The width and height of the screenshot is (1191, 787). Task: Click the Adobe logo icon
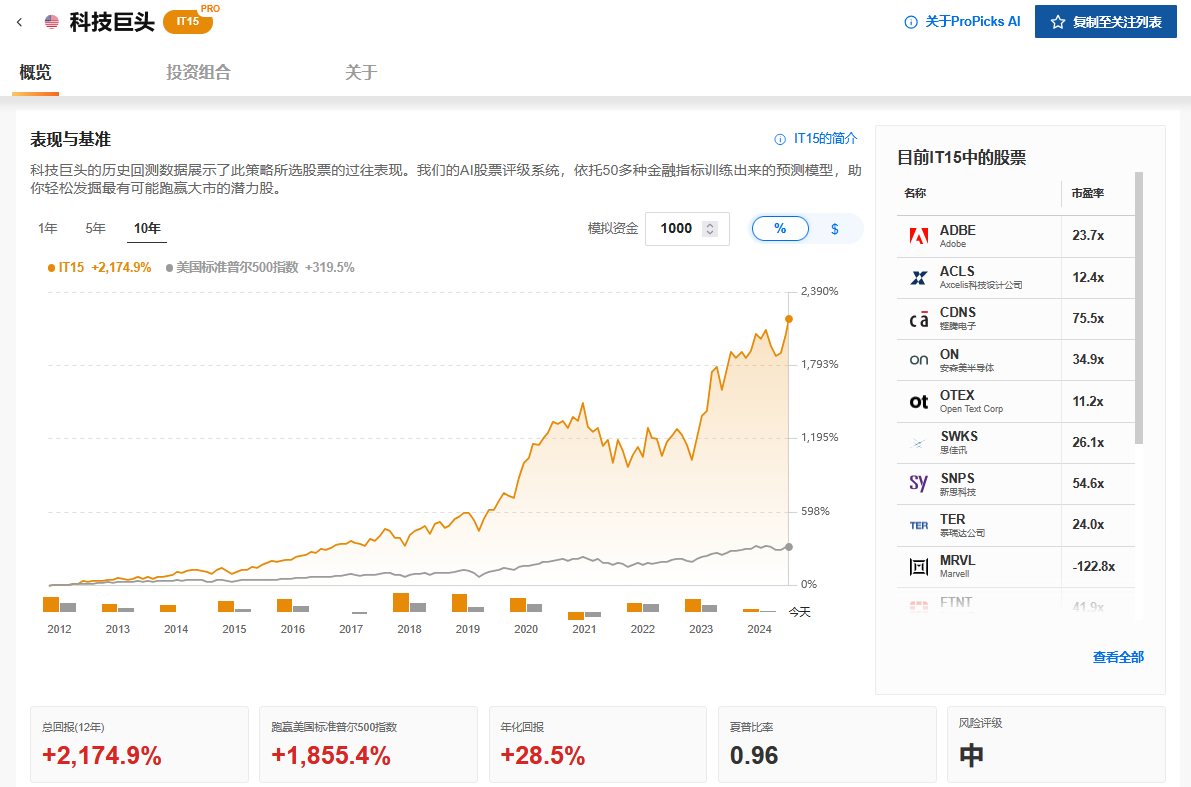pyautogui.click(x=918, y=236)
